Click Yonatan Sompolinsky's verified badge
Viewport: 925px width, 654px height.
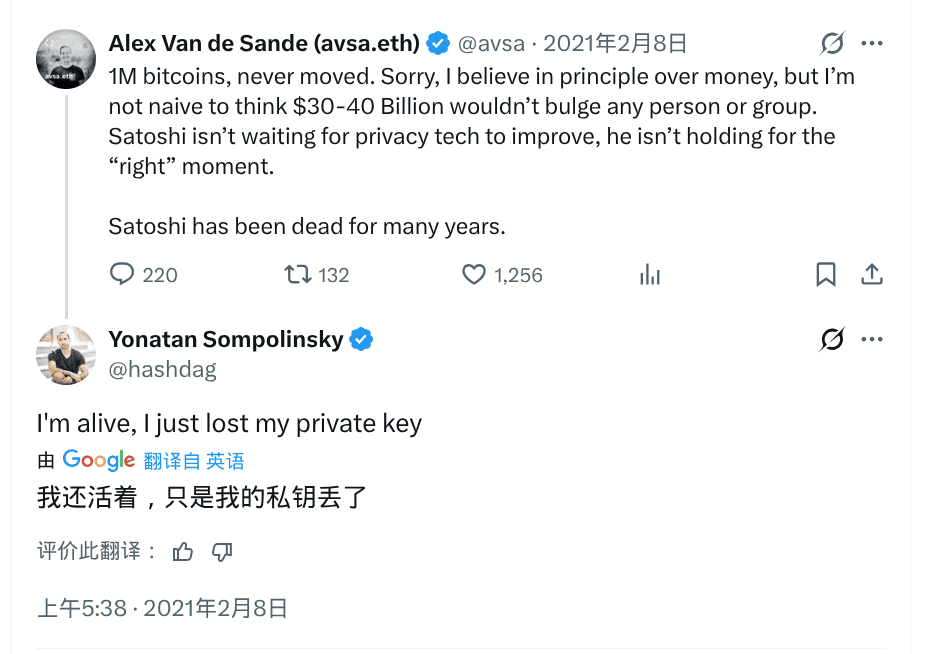click(361, 340)
